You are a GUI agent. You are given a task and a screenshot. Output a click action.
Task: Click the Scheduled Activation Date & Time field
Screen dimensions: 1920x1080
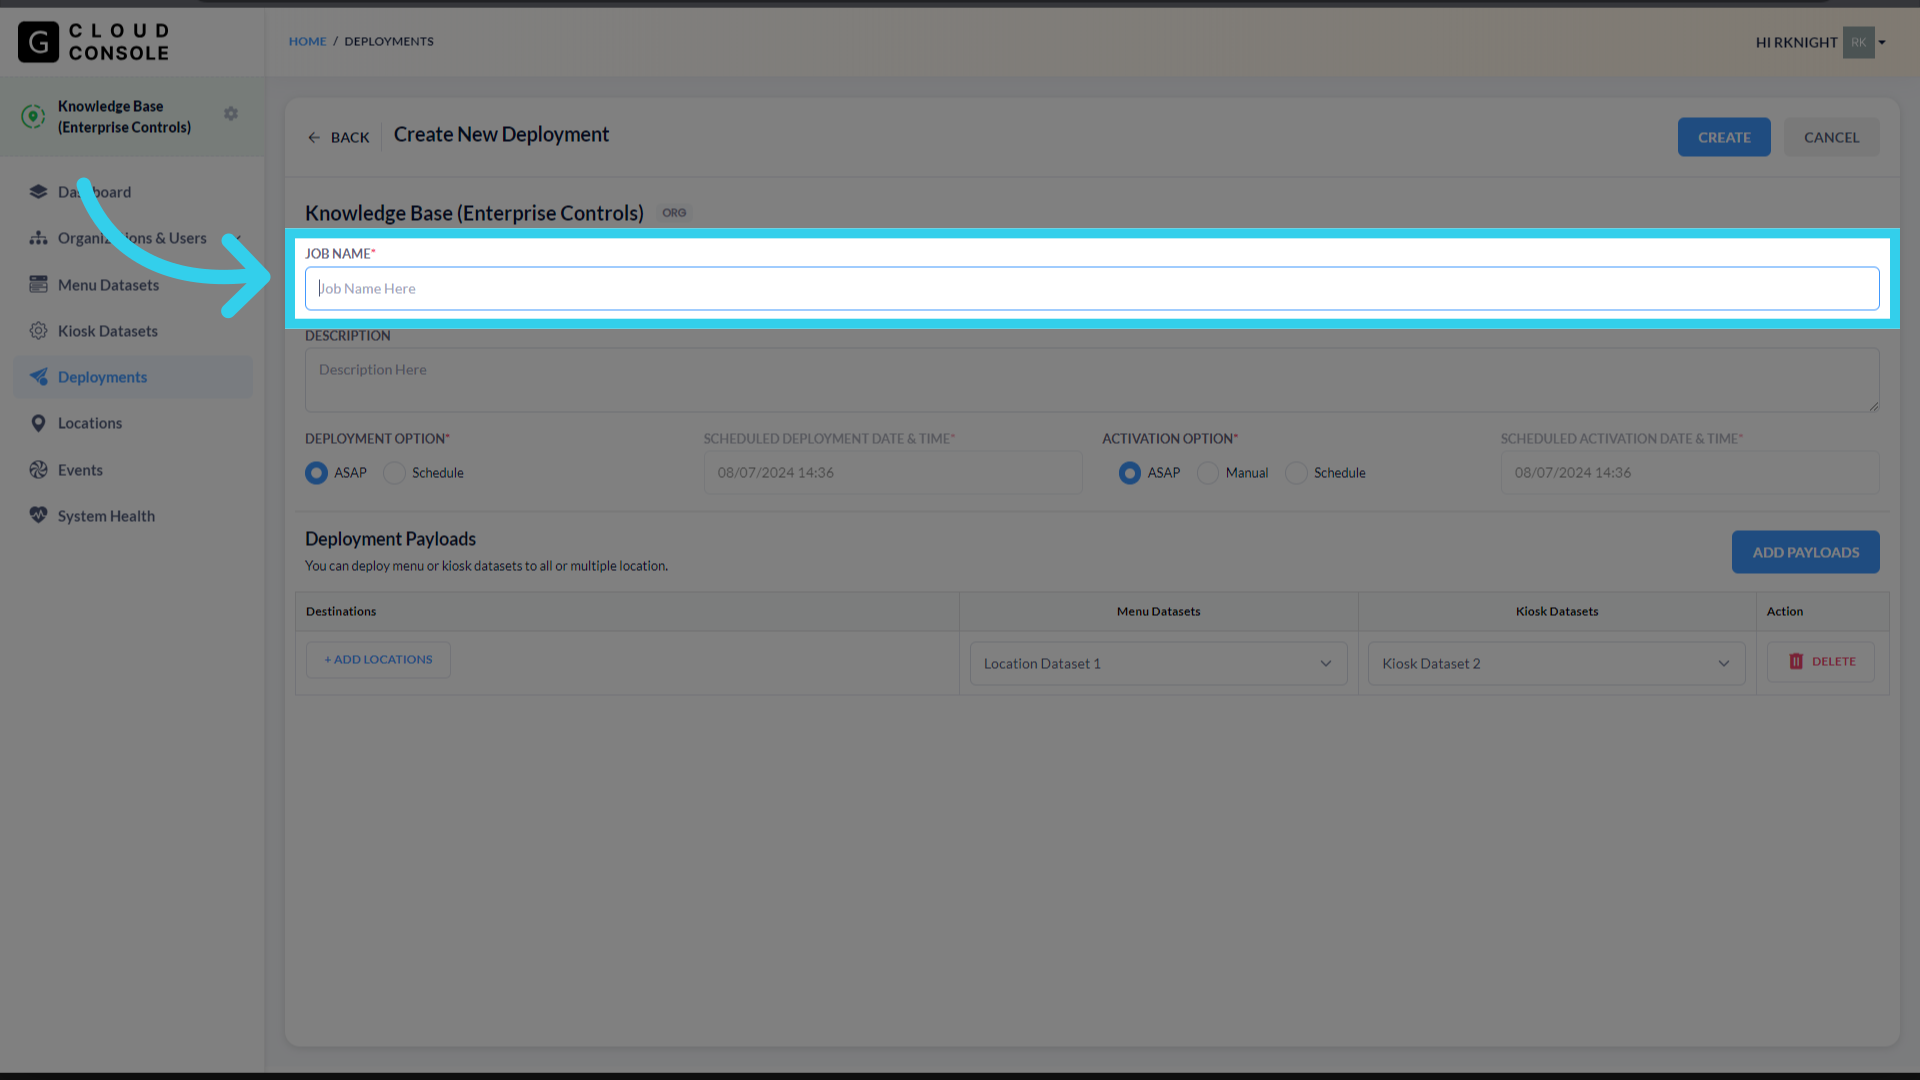click(1689, 473)
